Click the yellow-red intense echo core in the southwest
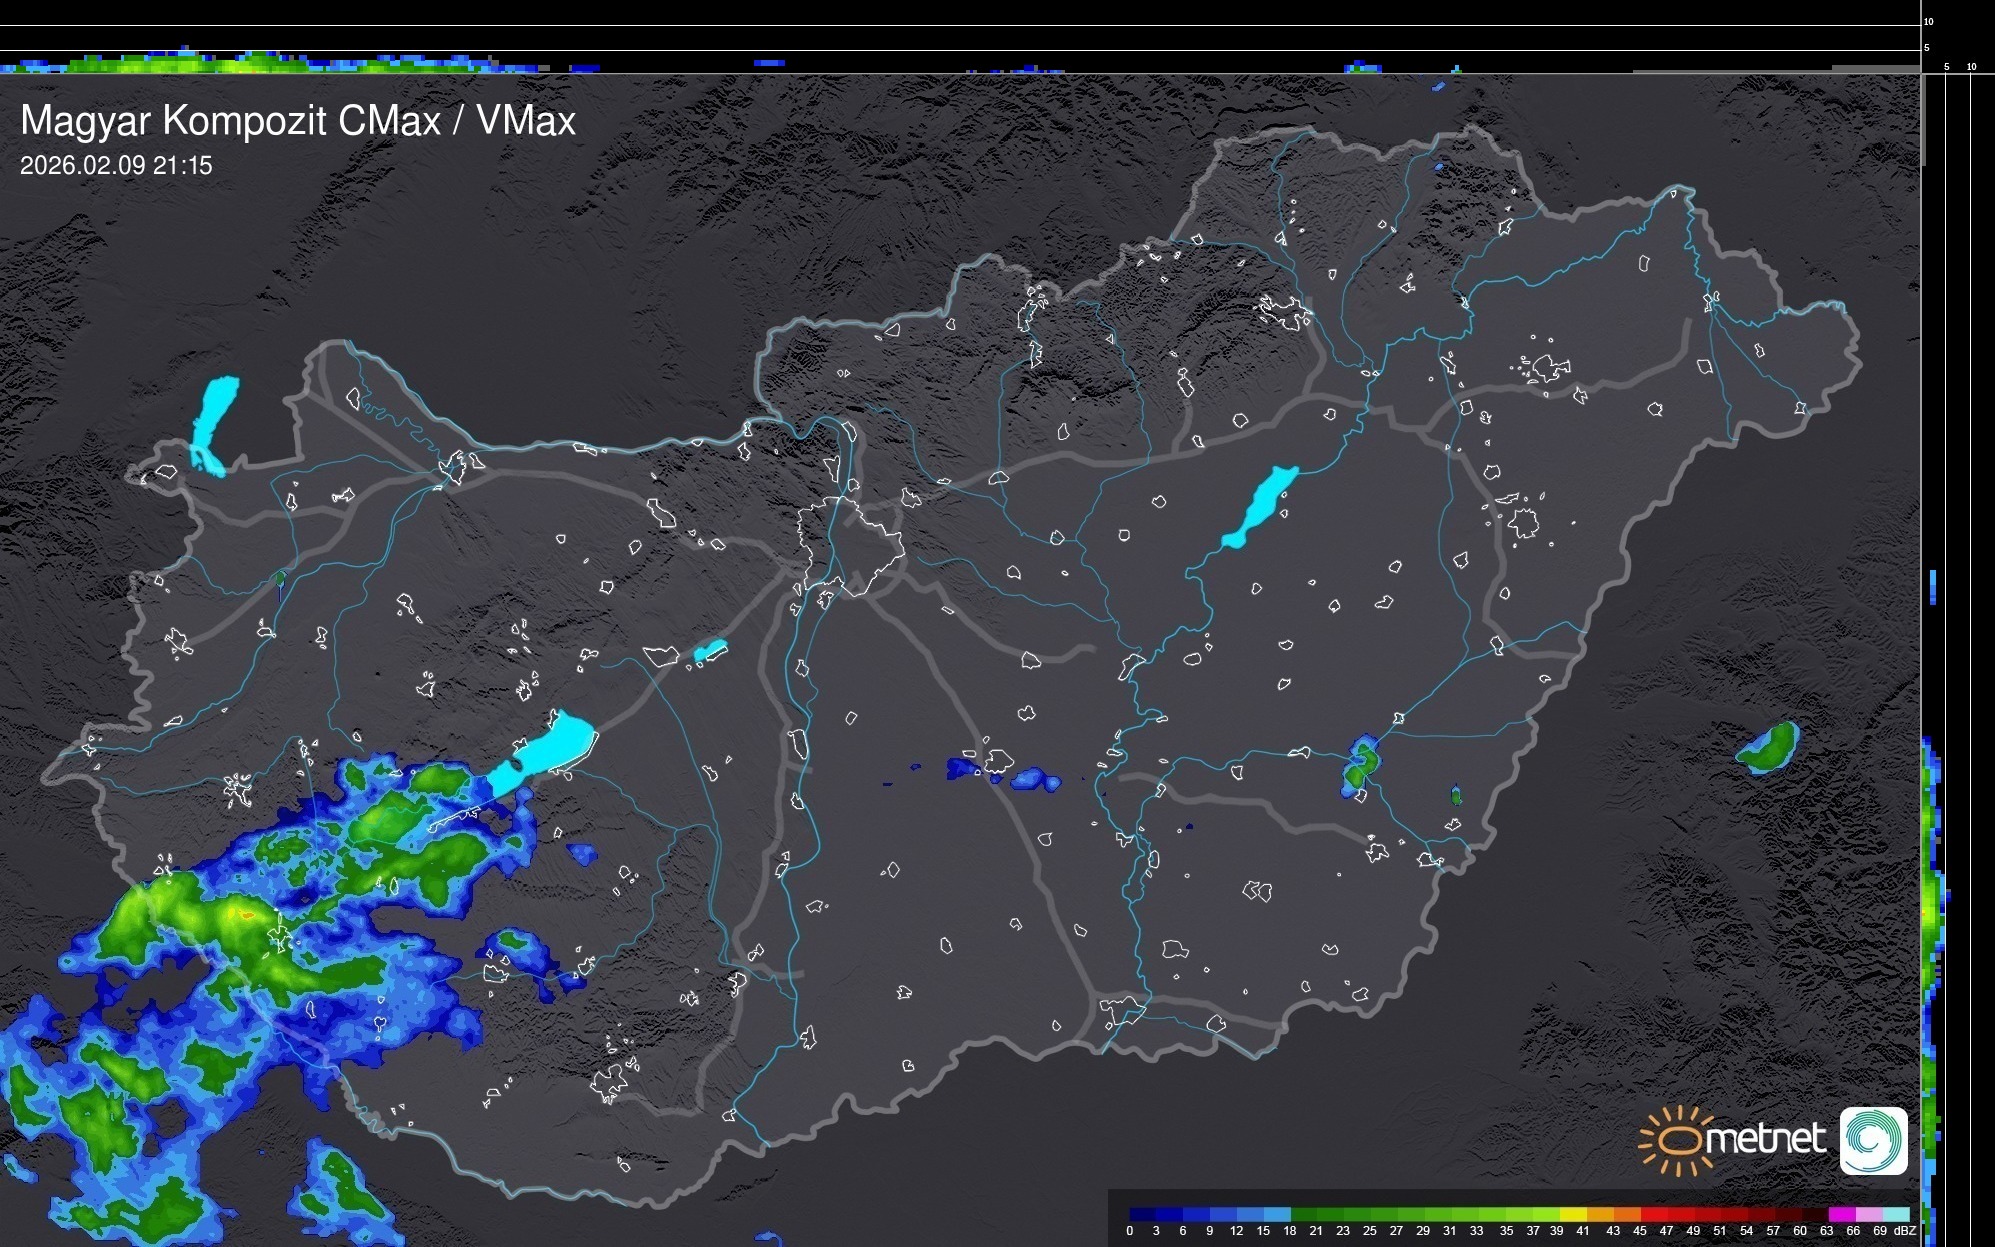This screenshot has width=1995, height=1247. [x=243, y=914]
